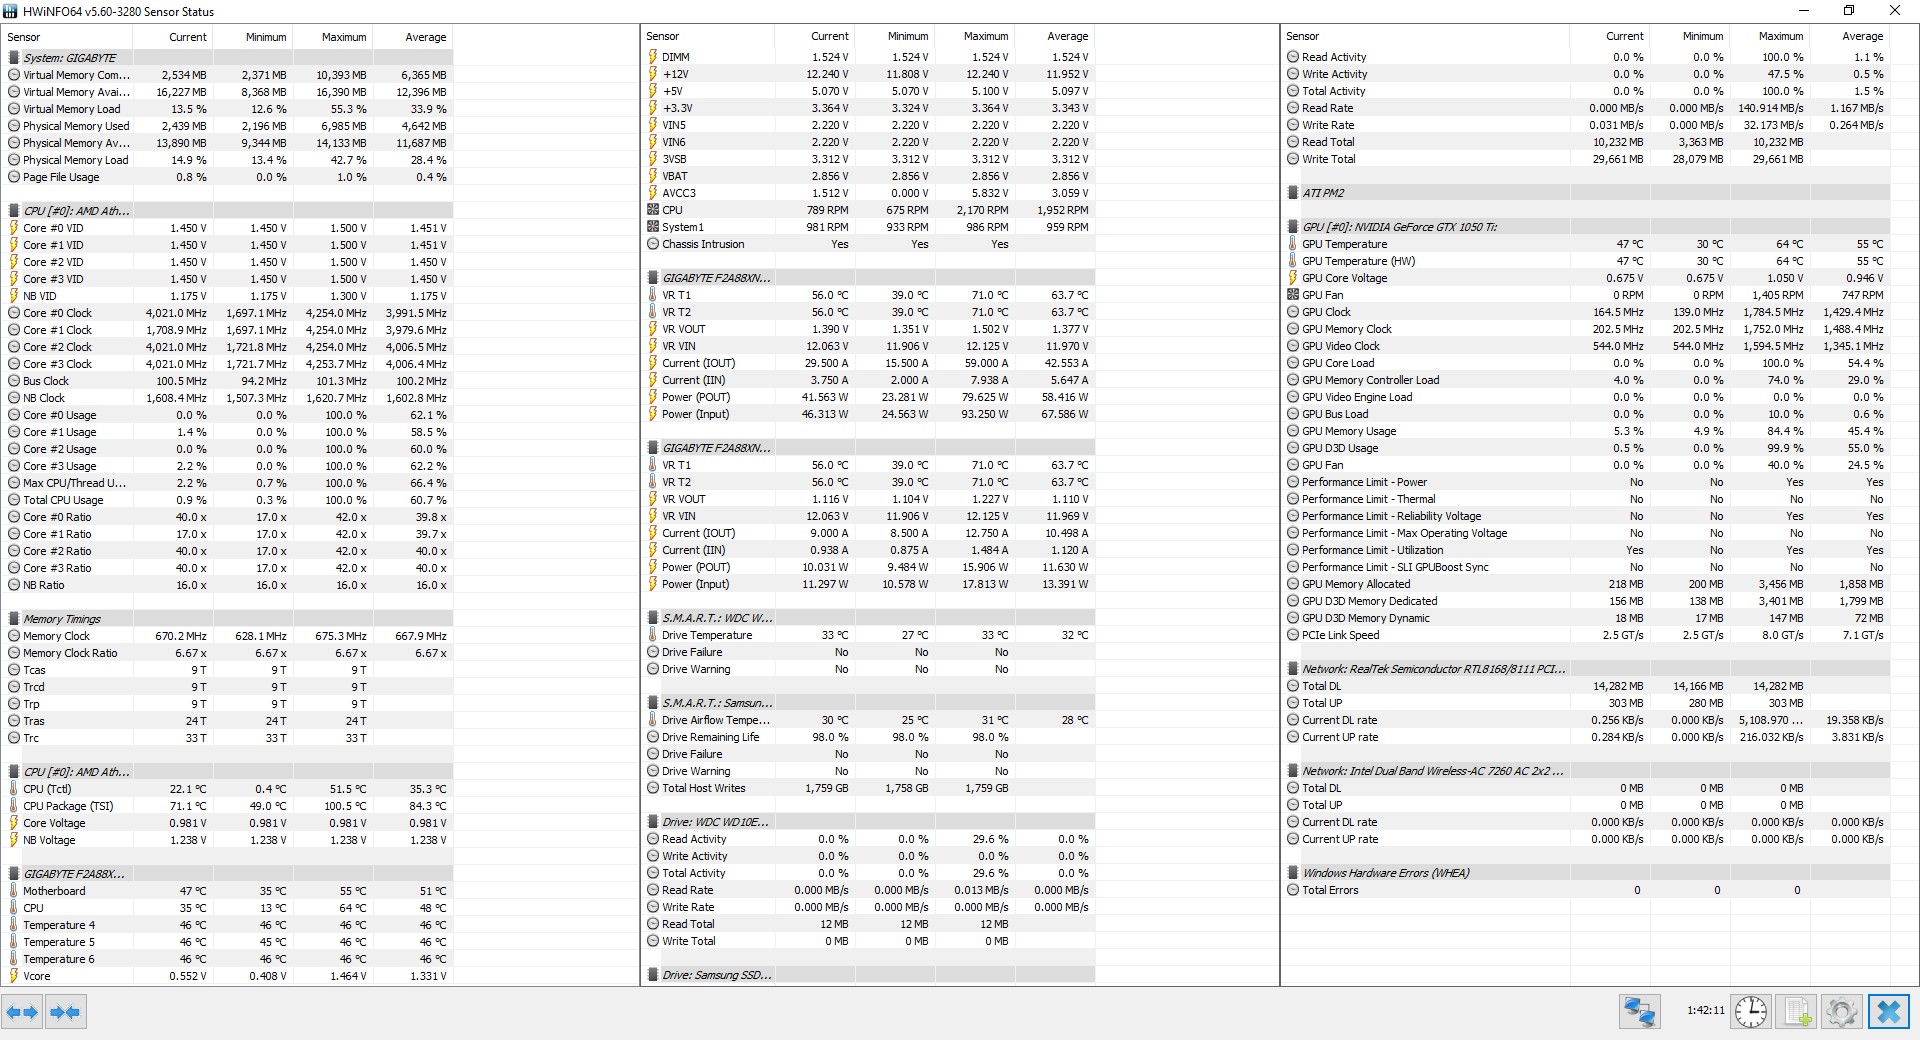
Task: Select the Virtual Memory Load row
Action: coord(229,109)
